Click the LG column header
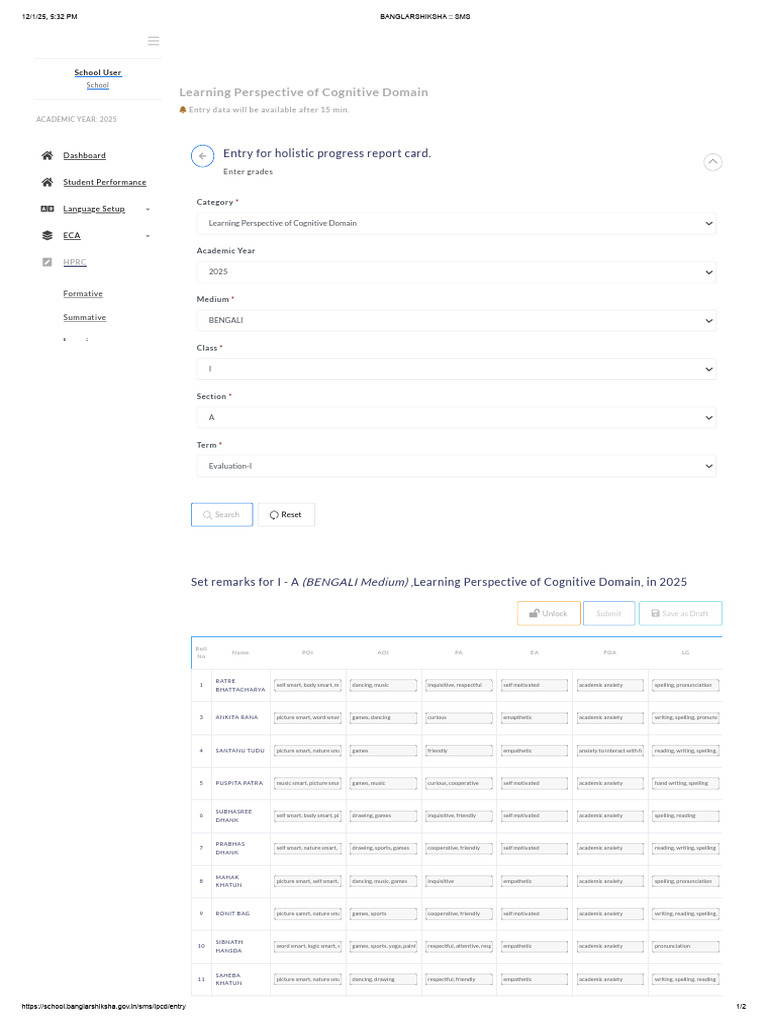This screenshot has width=768, height=1024. coord(686,653)
